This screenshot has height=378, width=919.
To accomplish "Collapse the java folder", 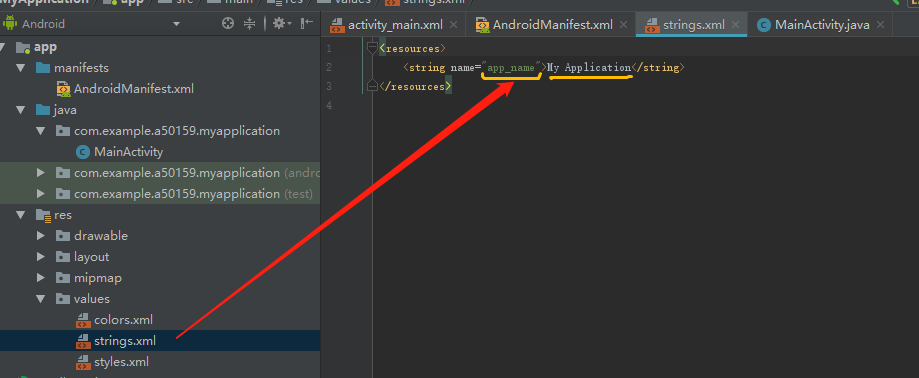I will [22, 110].
